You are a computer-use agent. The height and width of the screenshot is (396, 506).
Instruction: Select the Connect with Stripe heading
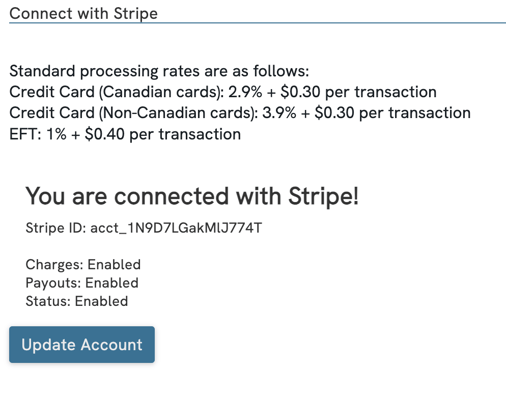click(x=83, y=14)
